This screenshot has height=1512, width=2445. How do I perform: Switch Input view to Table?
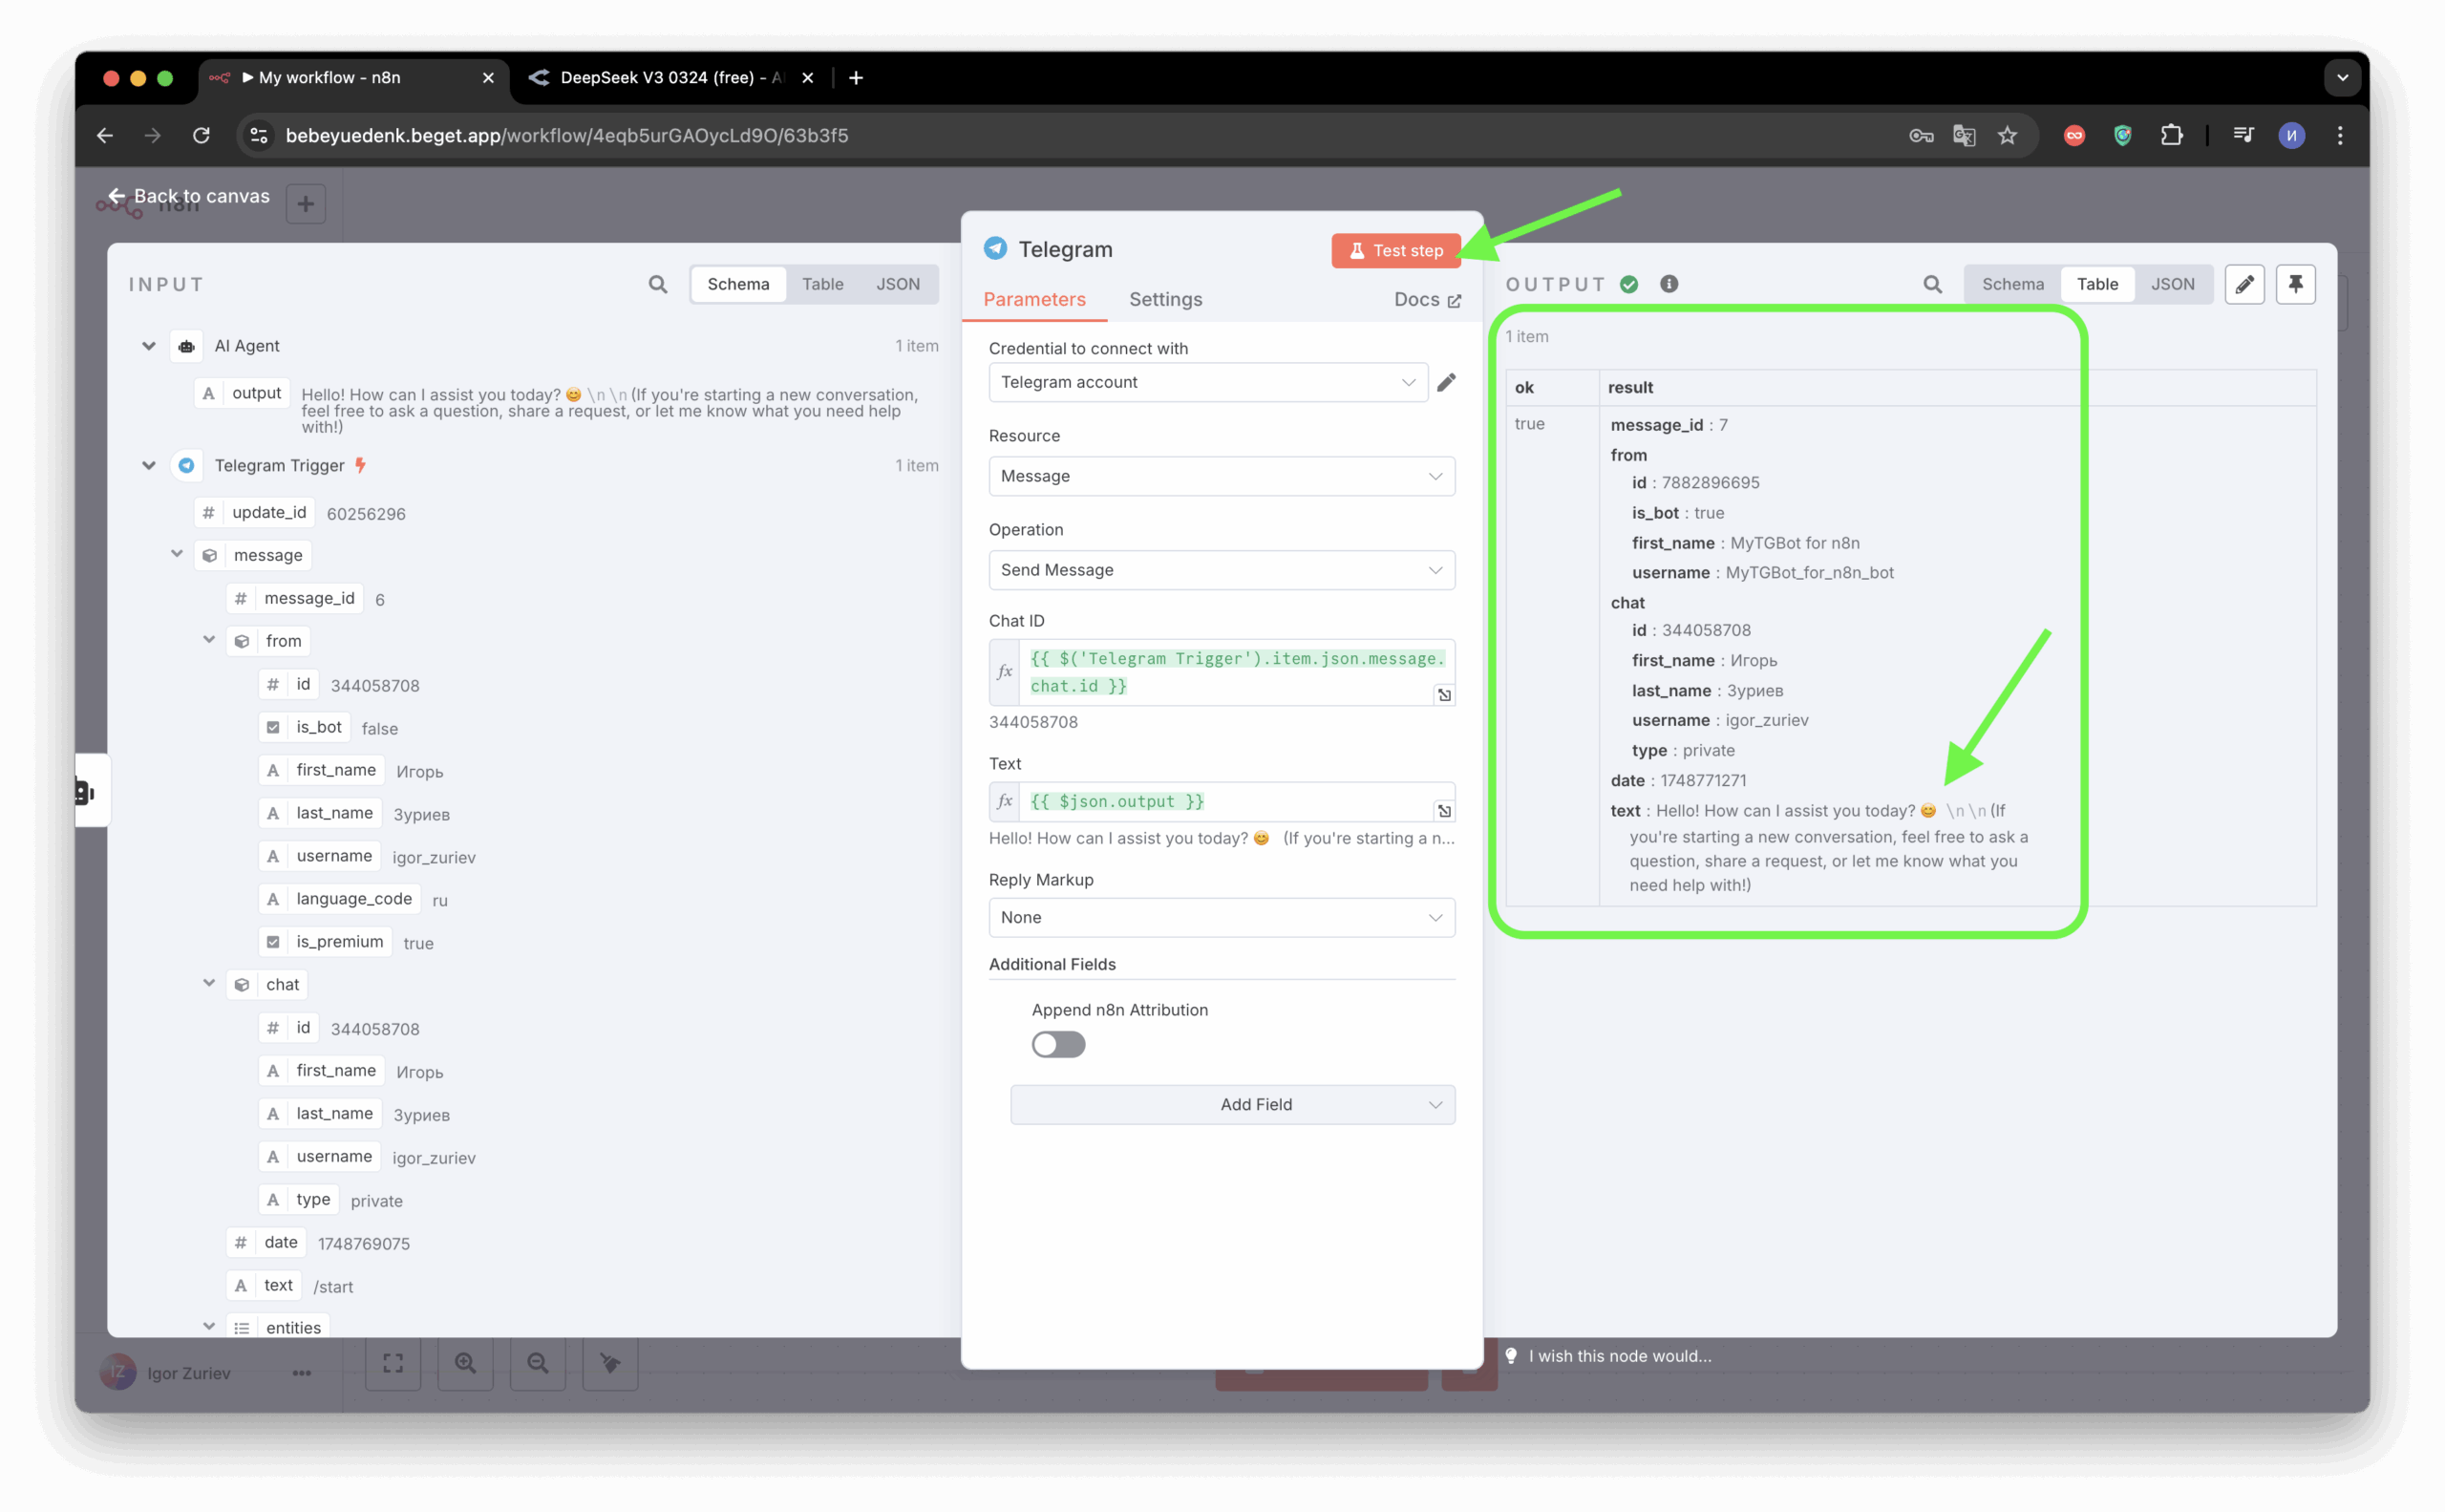[822, 284]
